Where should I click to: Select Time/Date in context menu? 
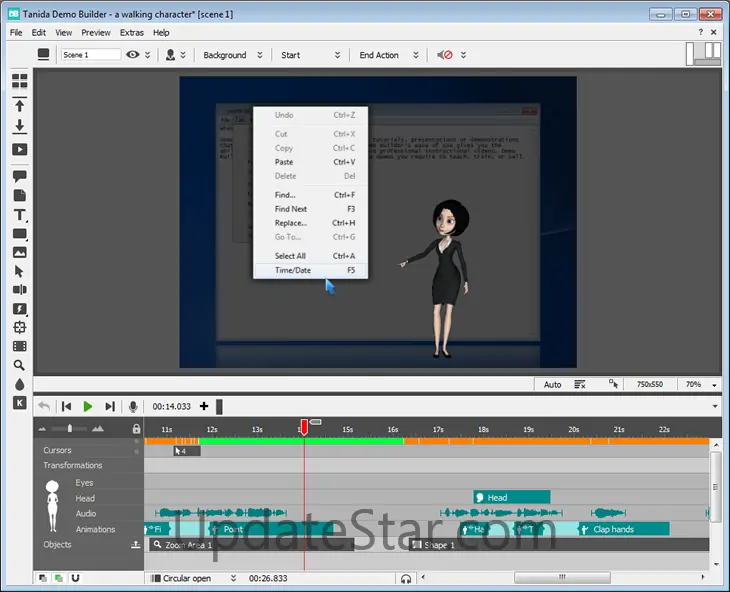pos(293,270)
